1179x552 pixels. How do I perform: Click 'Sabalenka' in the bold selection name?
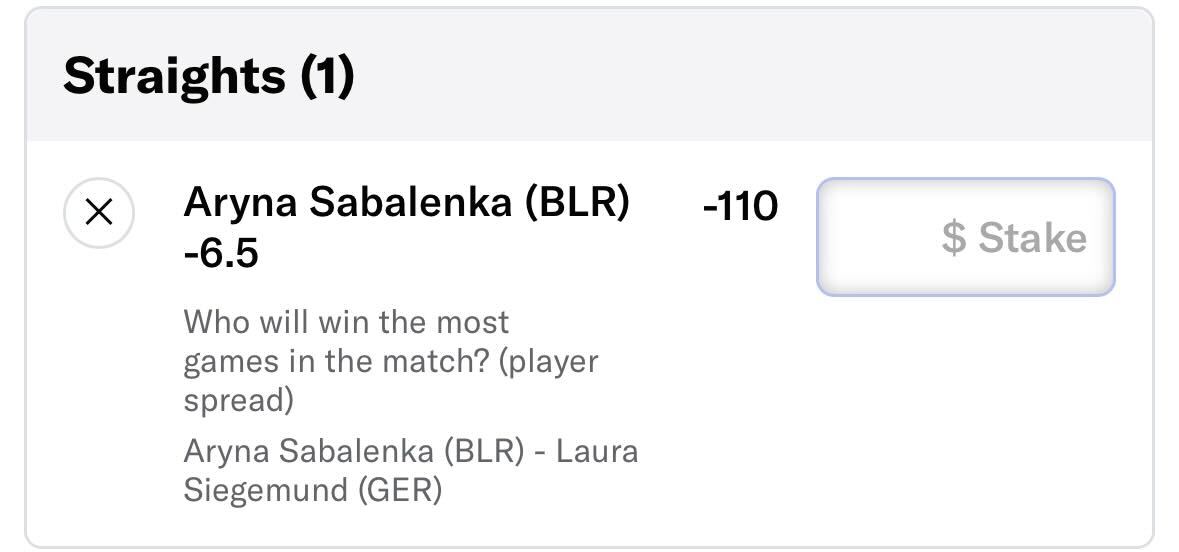[411, 203]
